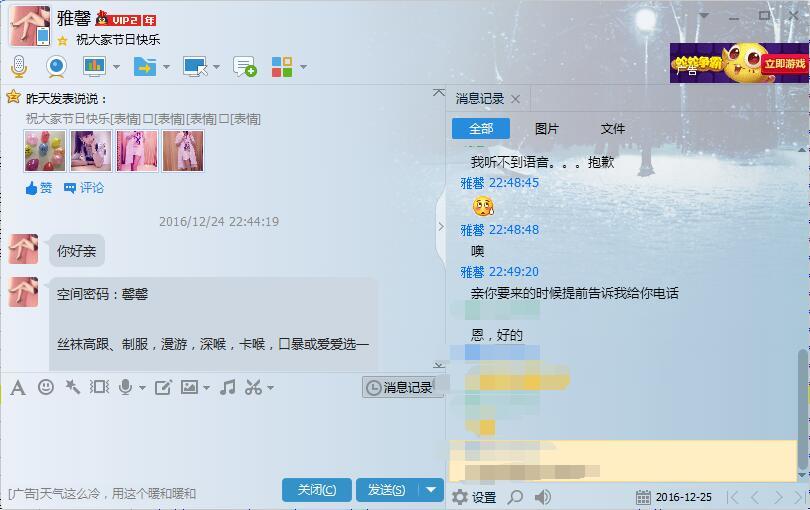Collapse side panel with middle arrow handle
Image resolution: width=810 pixels, height=510 pixels.
coord(441,226)
